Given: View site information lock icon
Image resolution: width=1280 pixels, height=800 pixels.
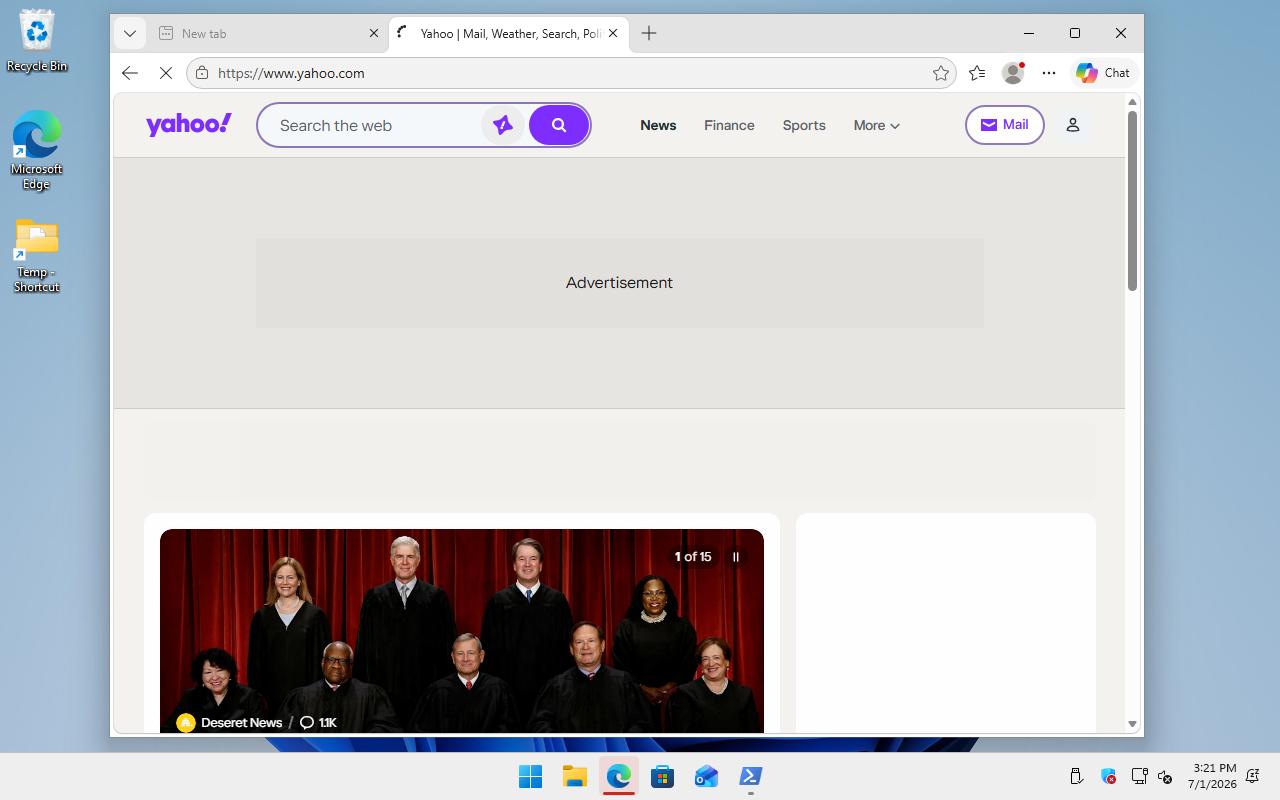Looking at the screenshot, I should tap(202, 73).
